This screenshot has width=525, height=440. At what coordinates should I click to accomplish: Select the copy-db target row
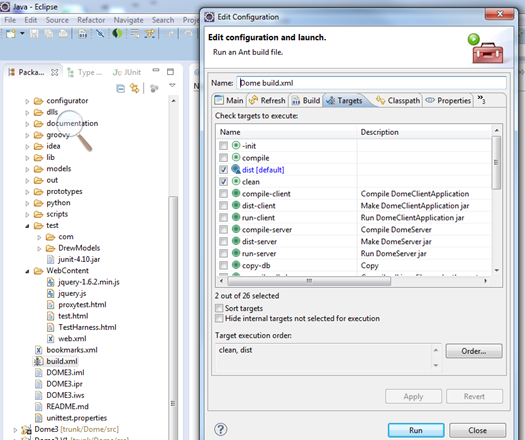(x=353, y=266)
